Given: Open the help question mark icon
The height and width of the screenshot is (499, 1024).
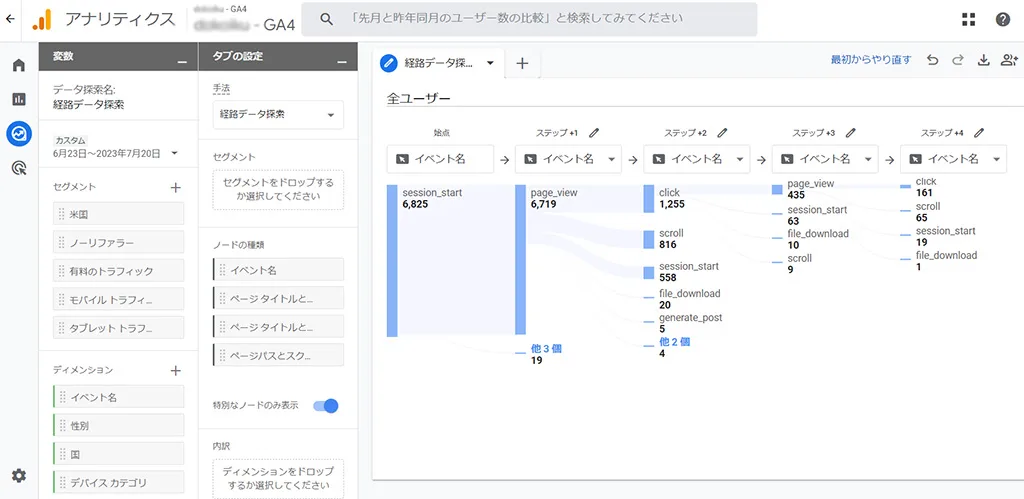Looking at the screenshot, I should click(x=1002, y=19).
